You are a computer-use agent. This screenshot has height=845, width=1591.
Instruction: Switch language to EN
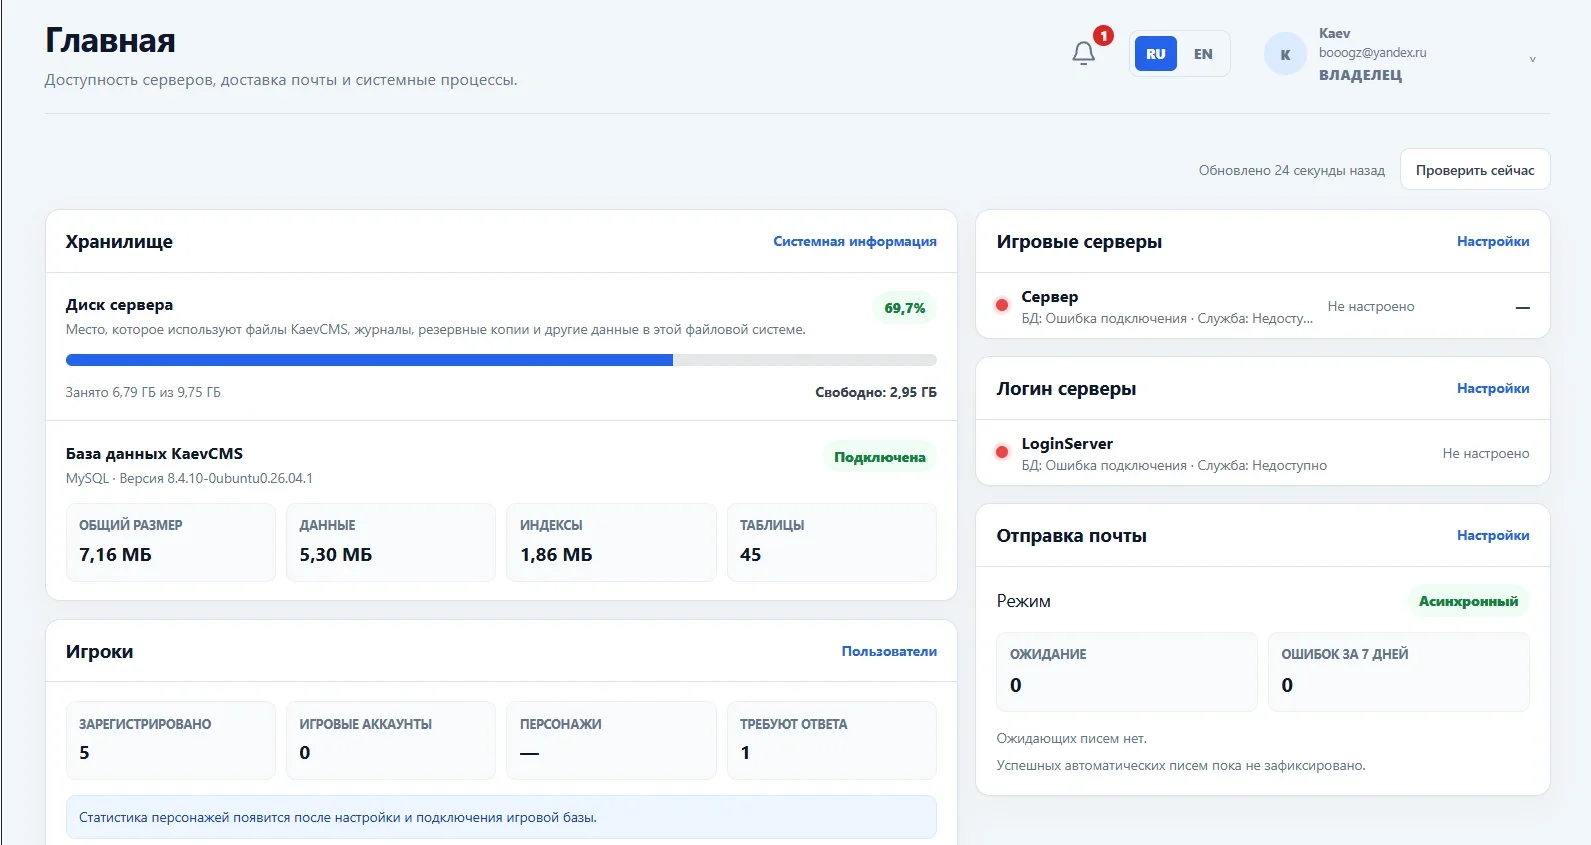pos(1203,54)
